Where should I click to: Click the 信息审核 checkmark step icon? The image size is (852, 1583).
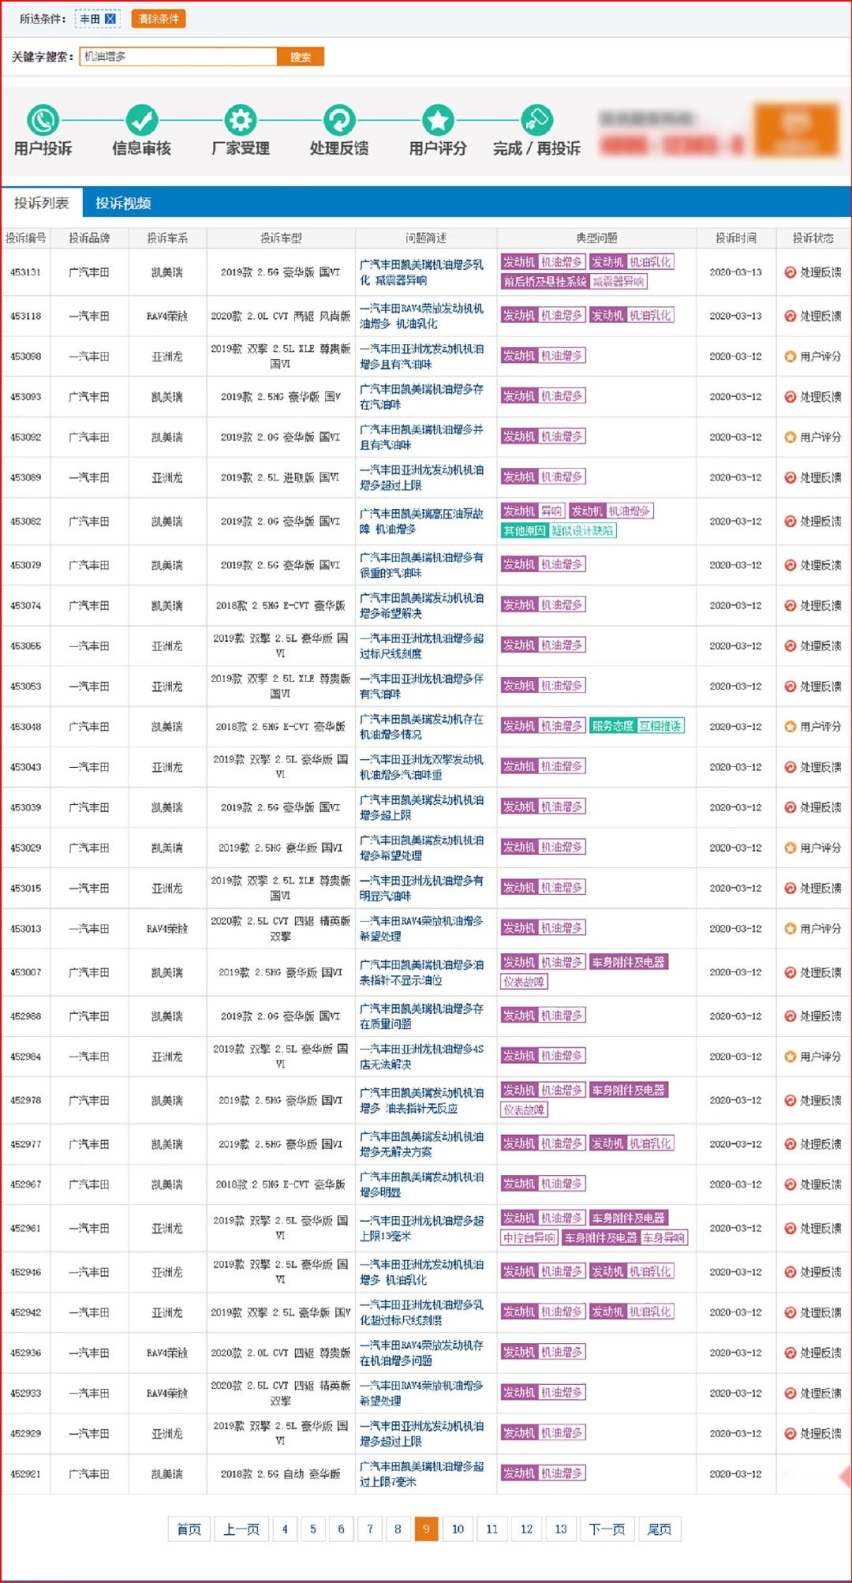(141, 121)
